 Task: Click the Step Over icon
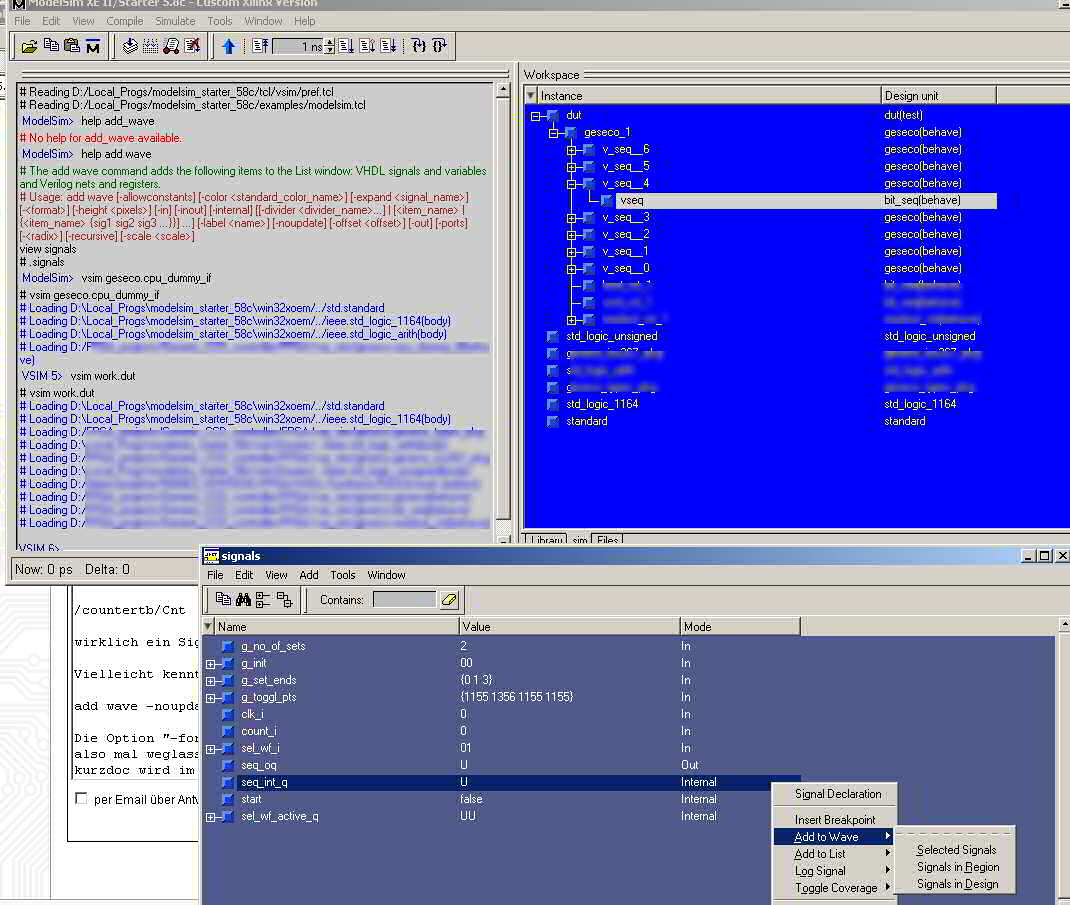click(x=439, y=46)
